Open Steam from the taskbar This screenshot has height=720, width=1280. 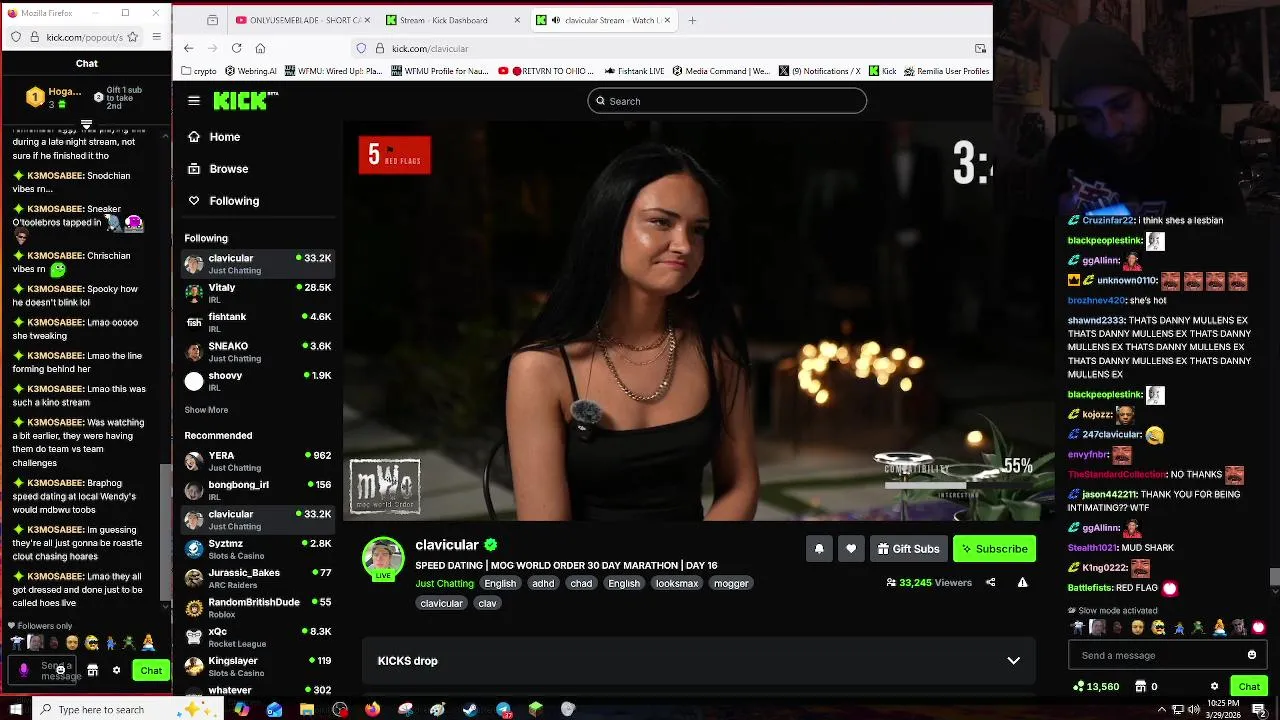(470, 709)
